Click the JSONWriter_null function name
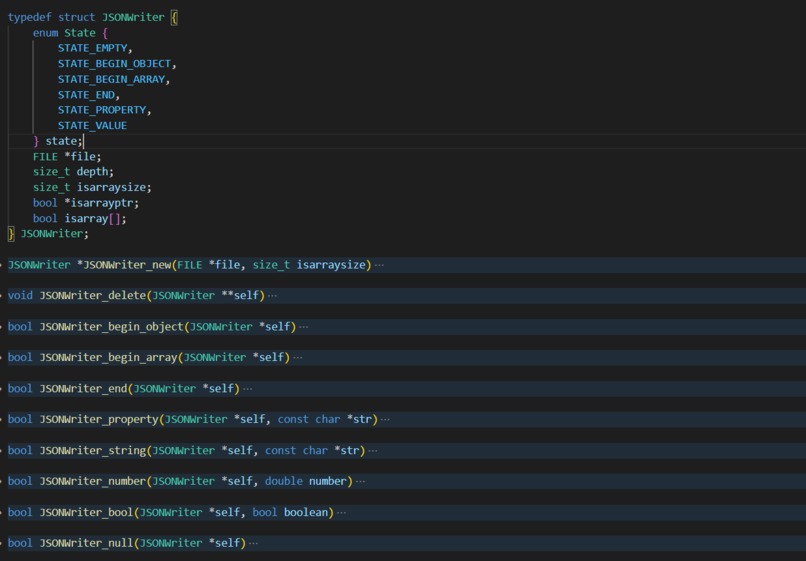806x561 pixels. (x=86, y=543)
